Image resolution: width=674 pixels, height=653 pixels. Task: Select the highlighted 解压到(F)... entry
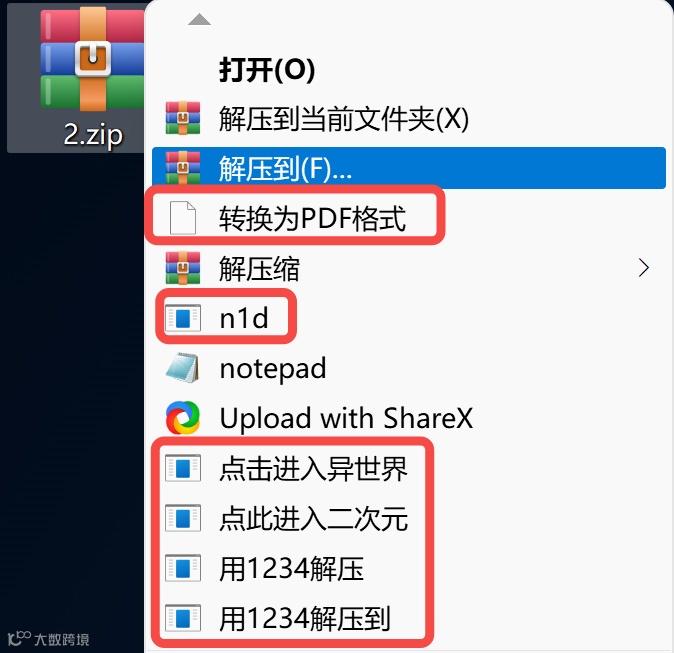point(409,168)
